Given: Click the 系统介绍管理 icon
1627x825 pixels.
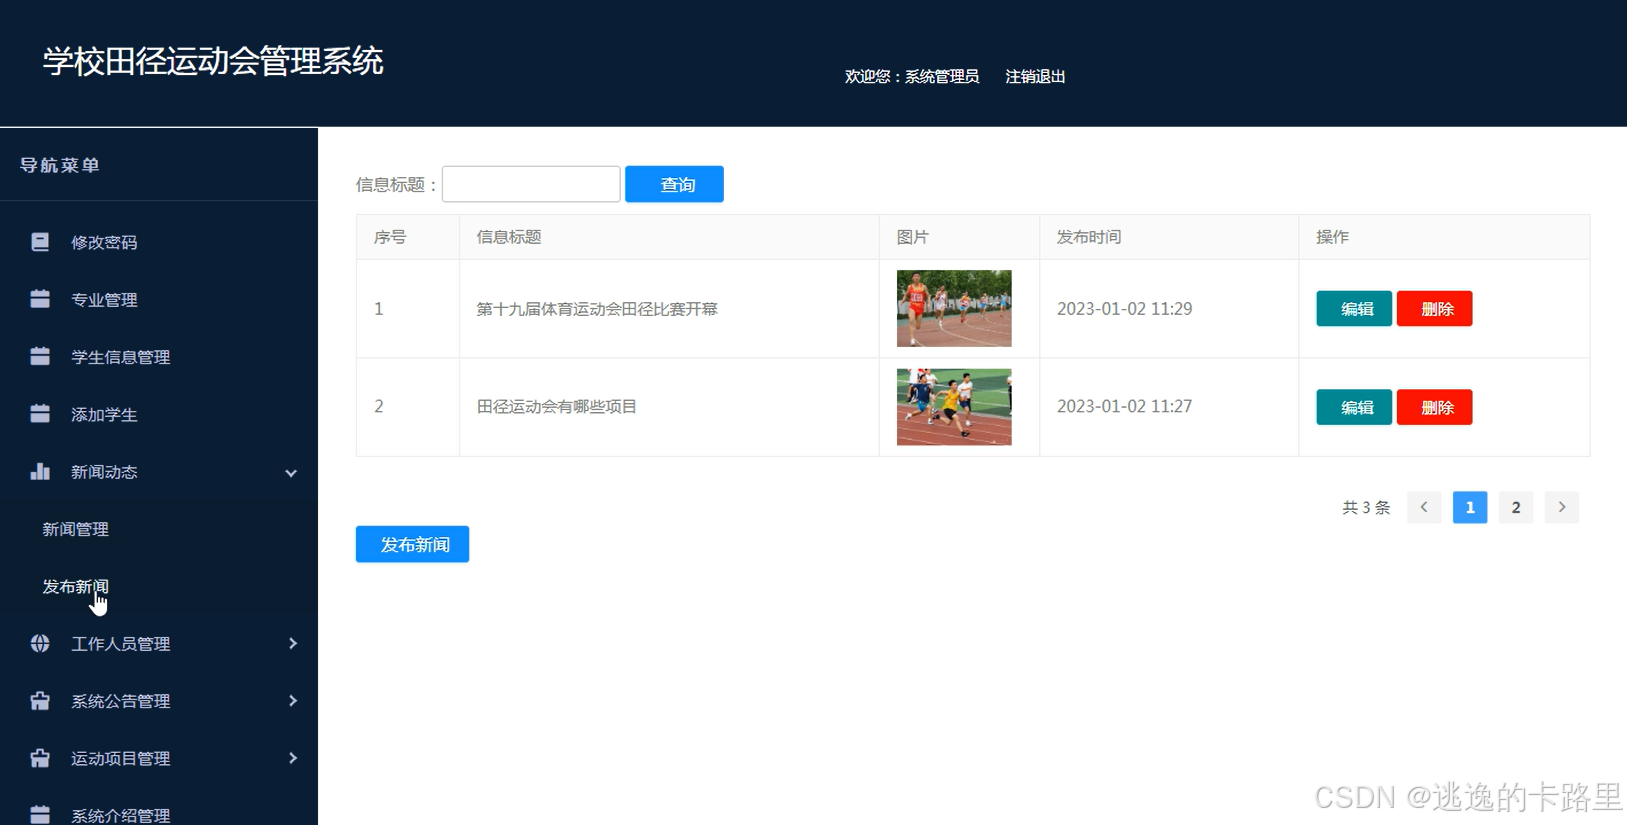Looking at the screenshot, I should (x=40, y=815).
